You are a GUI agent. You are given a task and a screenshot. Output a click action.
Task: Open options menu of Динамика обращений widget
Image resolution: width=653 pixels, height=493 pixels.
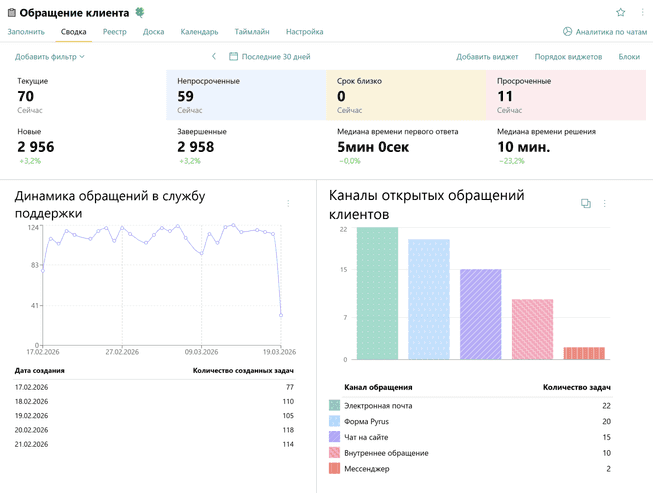tap(288, 203)
